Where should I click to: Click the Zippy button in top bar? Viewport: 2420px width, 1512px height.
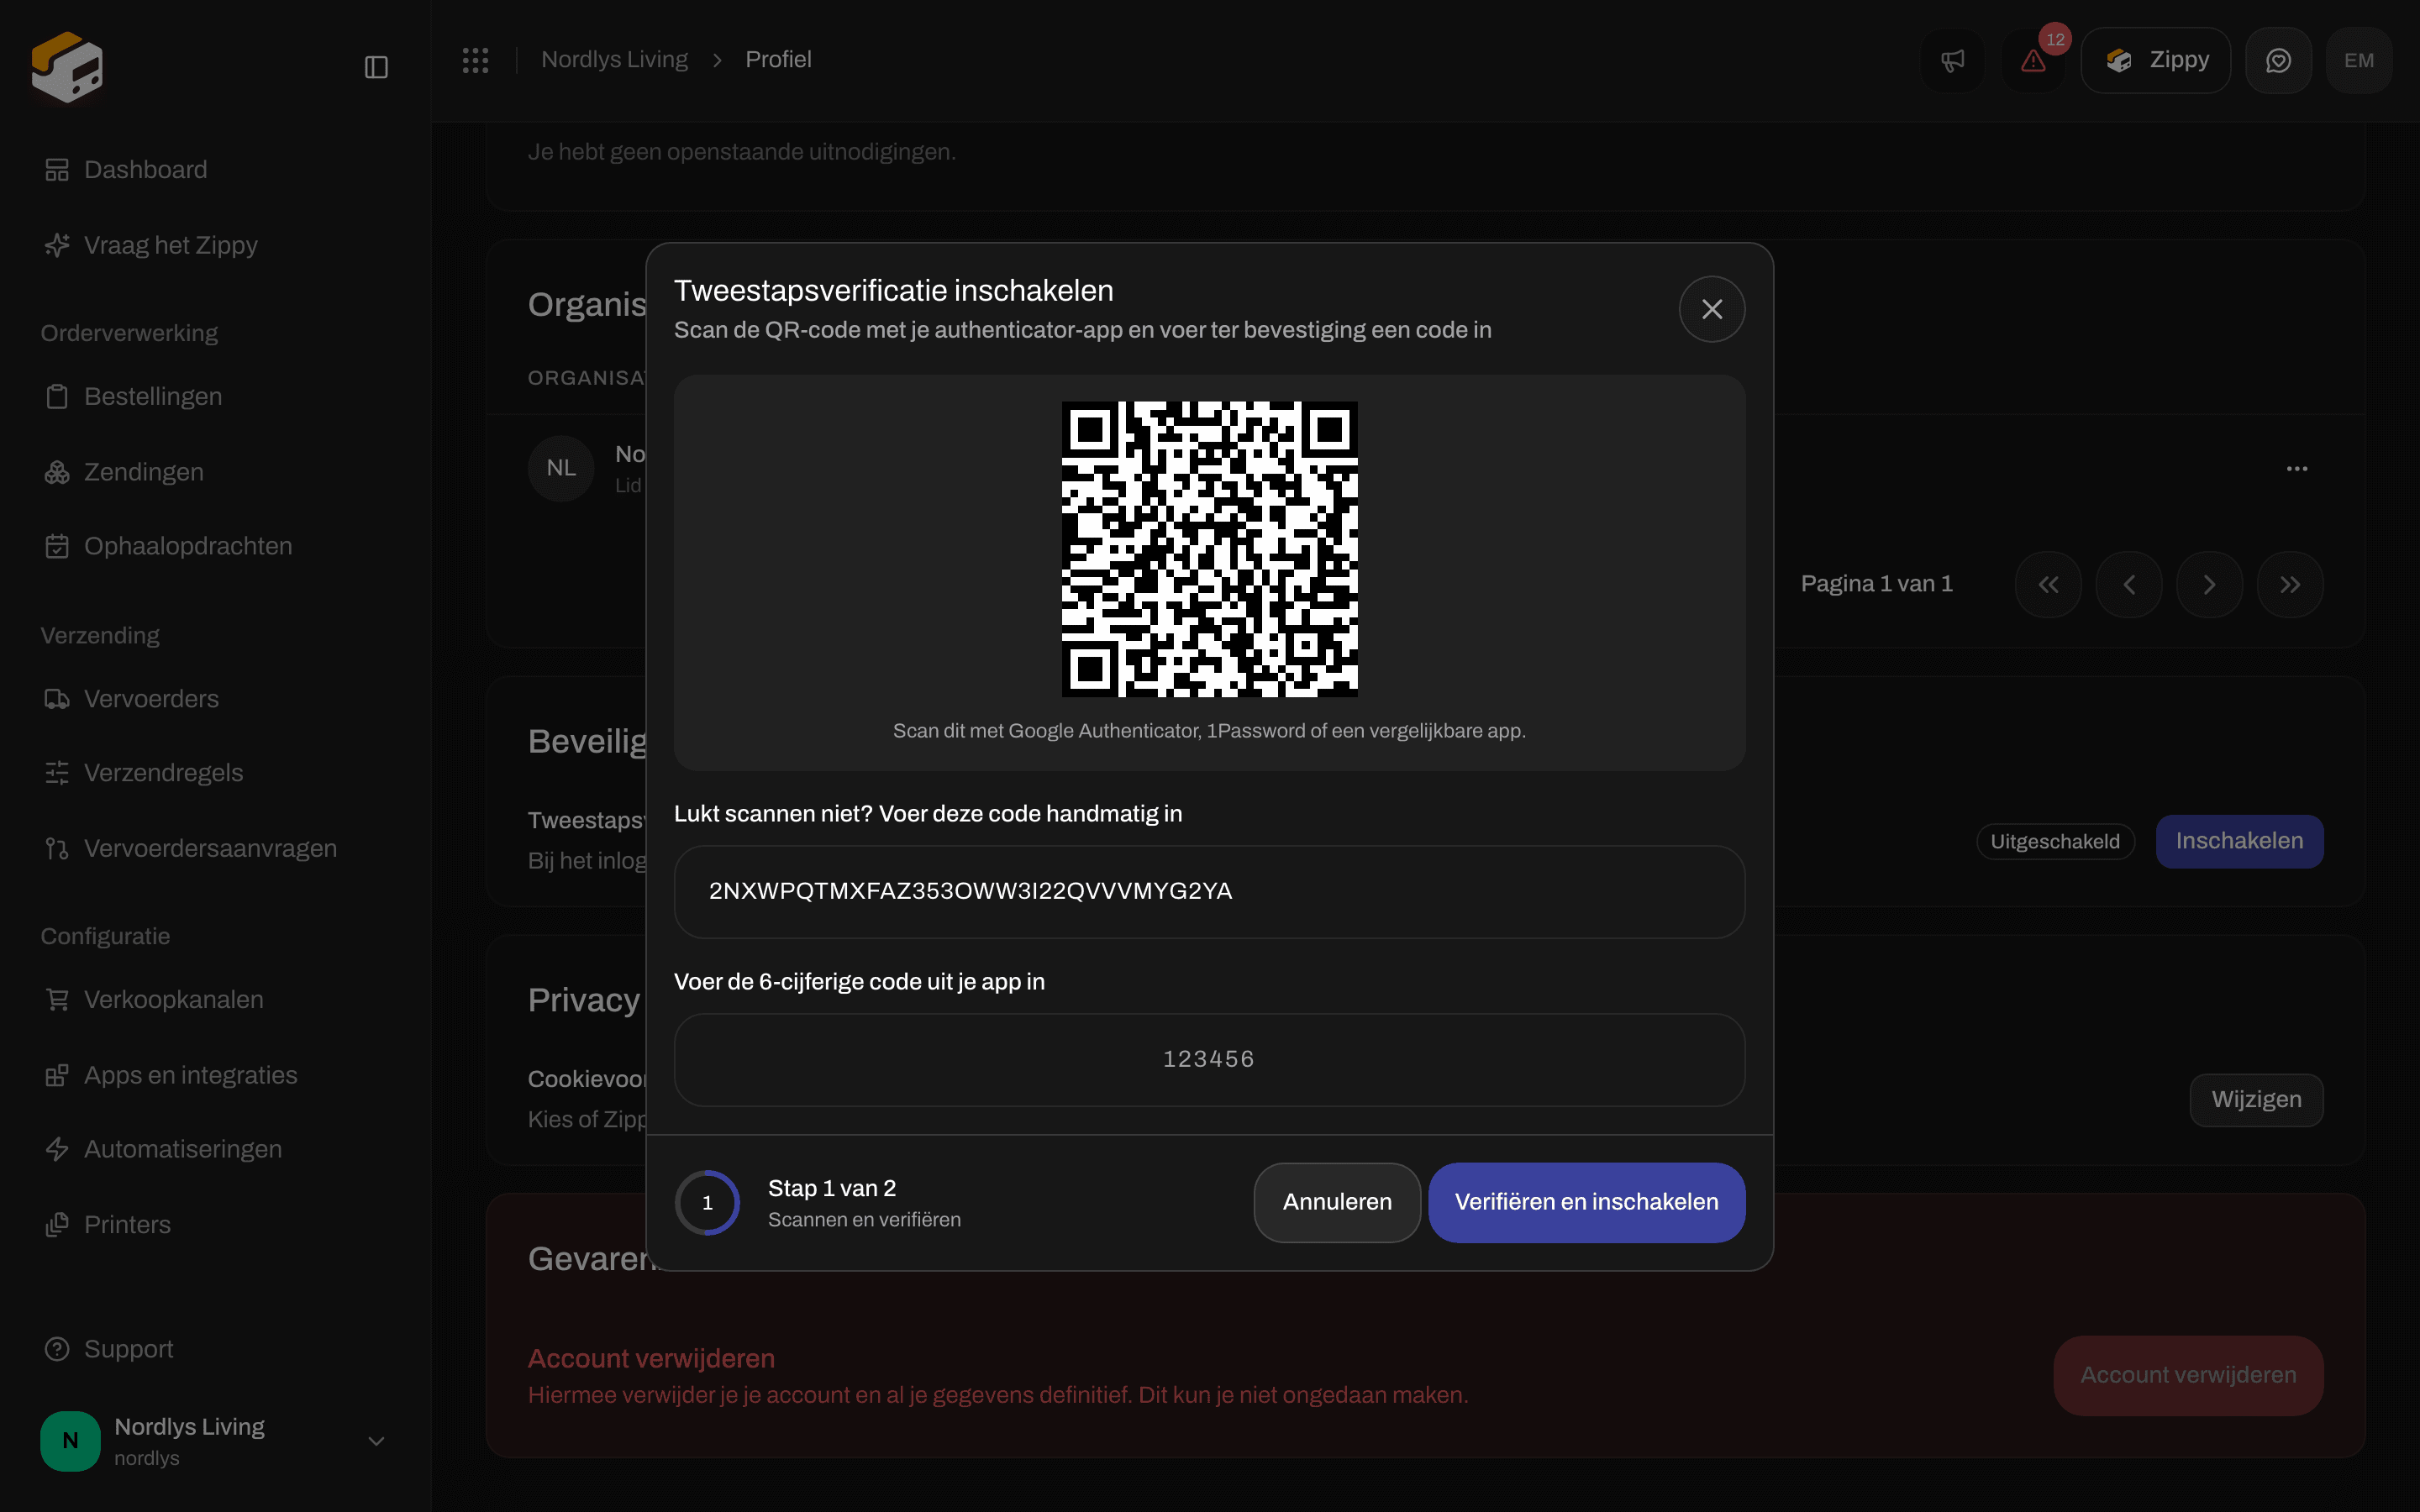pyautogui.click(x=2155, y=61)
